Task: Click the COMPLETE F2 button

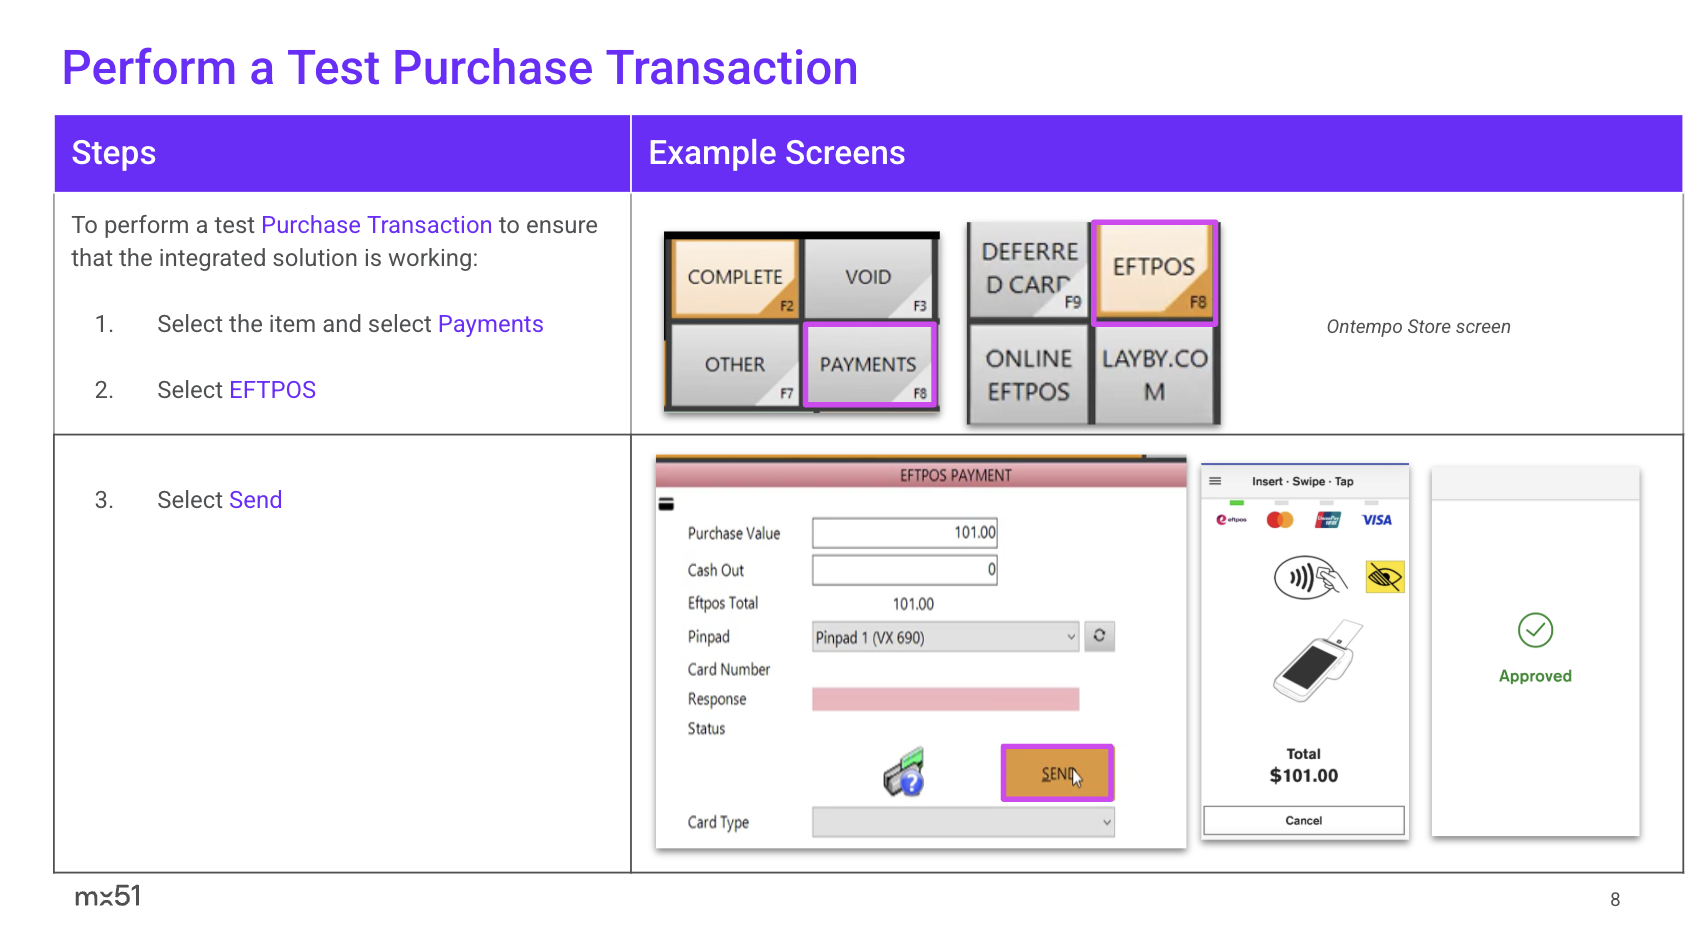Action: (x=735, y=277)
